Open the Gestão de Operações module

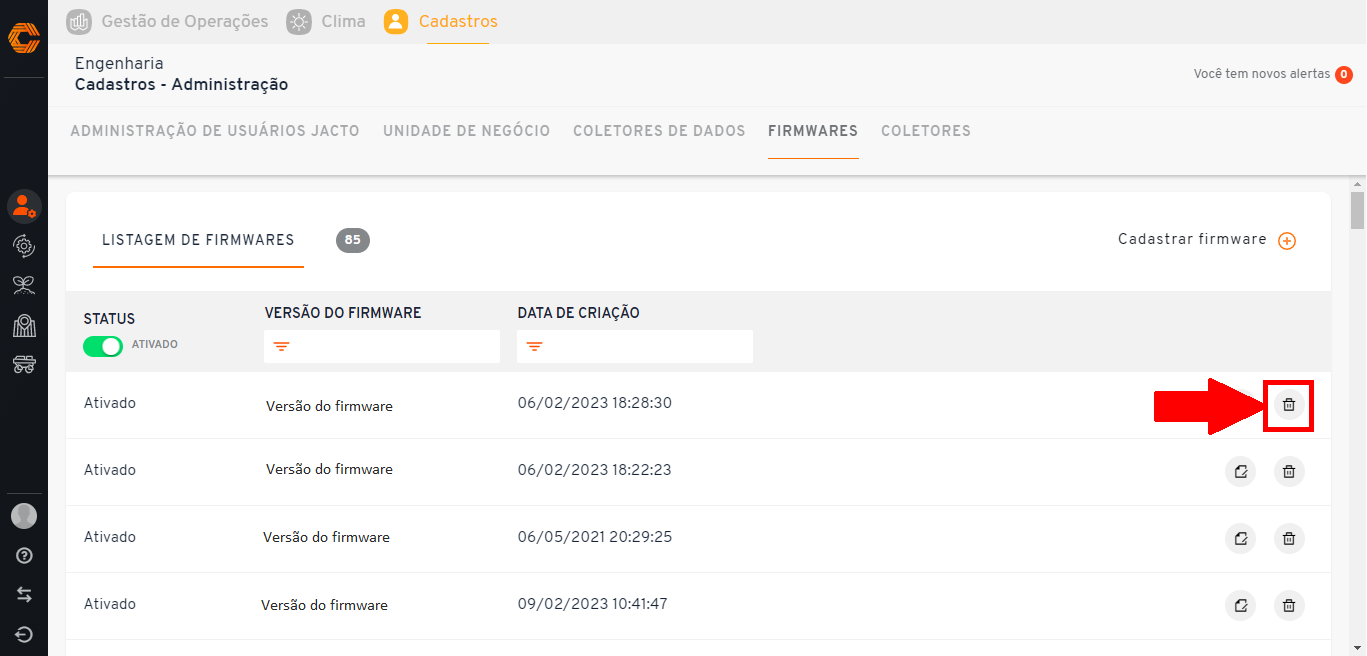tap(167, 21)
